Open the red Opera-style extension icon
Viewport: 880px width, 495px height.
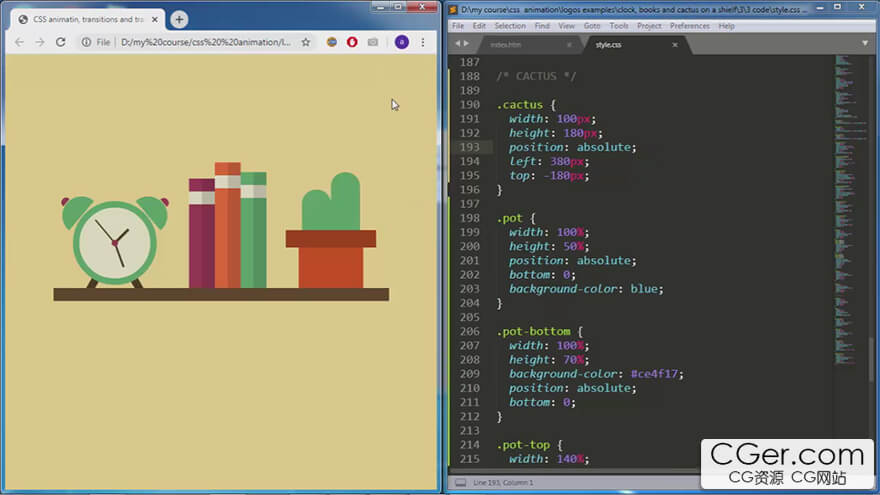pyautogui.click(x=352, y=42)
